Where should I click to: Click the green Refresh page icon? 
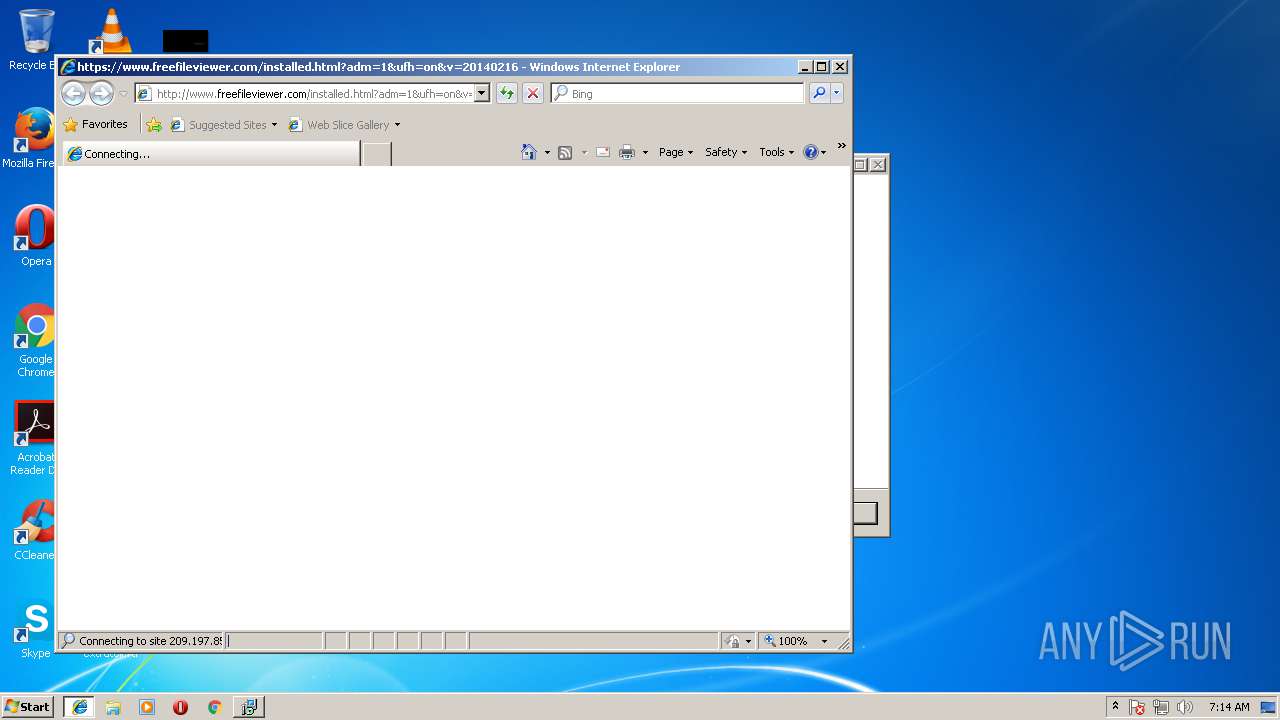click(507, 94)
